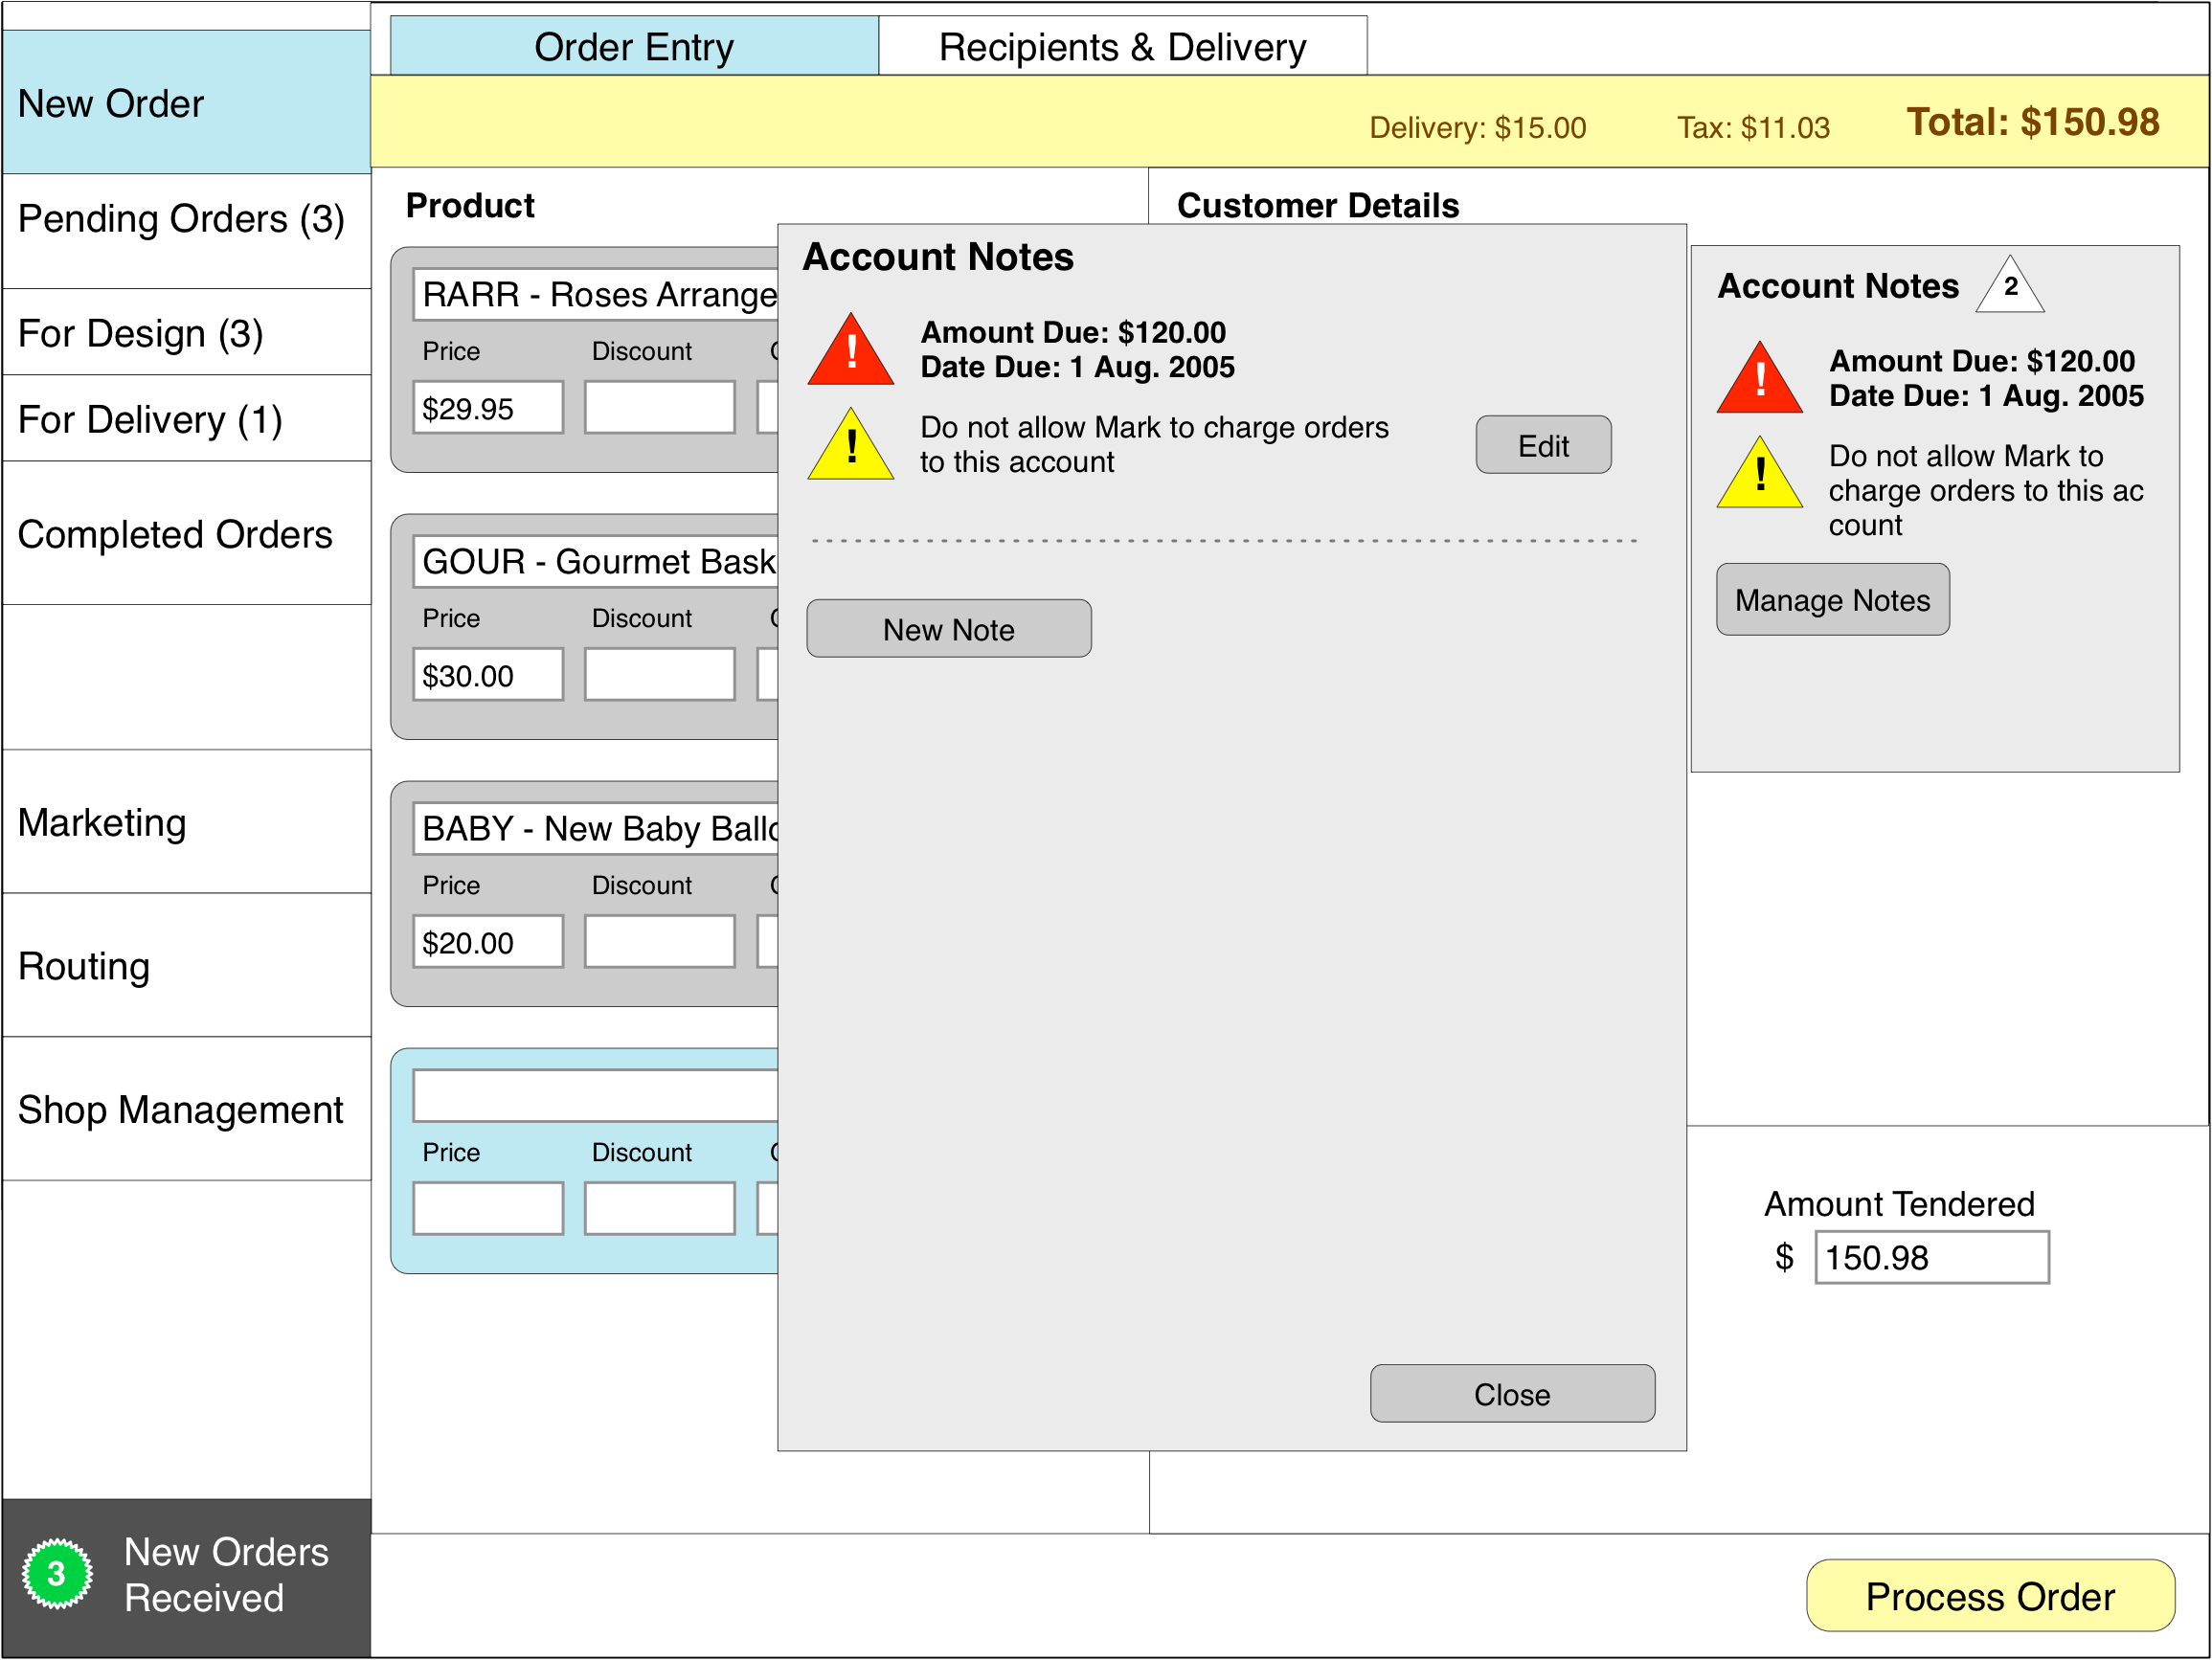Click the Amount Tendered input field
Image resolution: width=2212 pixels, height=1660 pixels.
(x=1930, y=1257)
